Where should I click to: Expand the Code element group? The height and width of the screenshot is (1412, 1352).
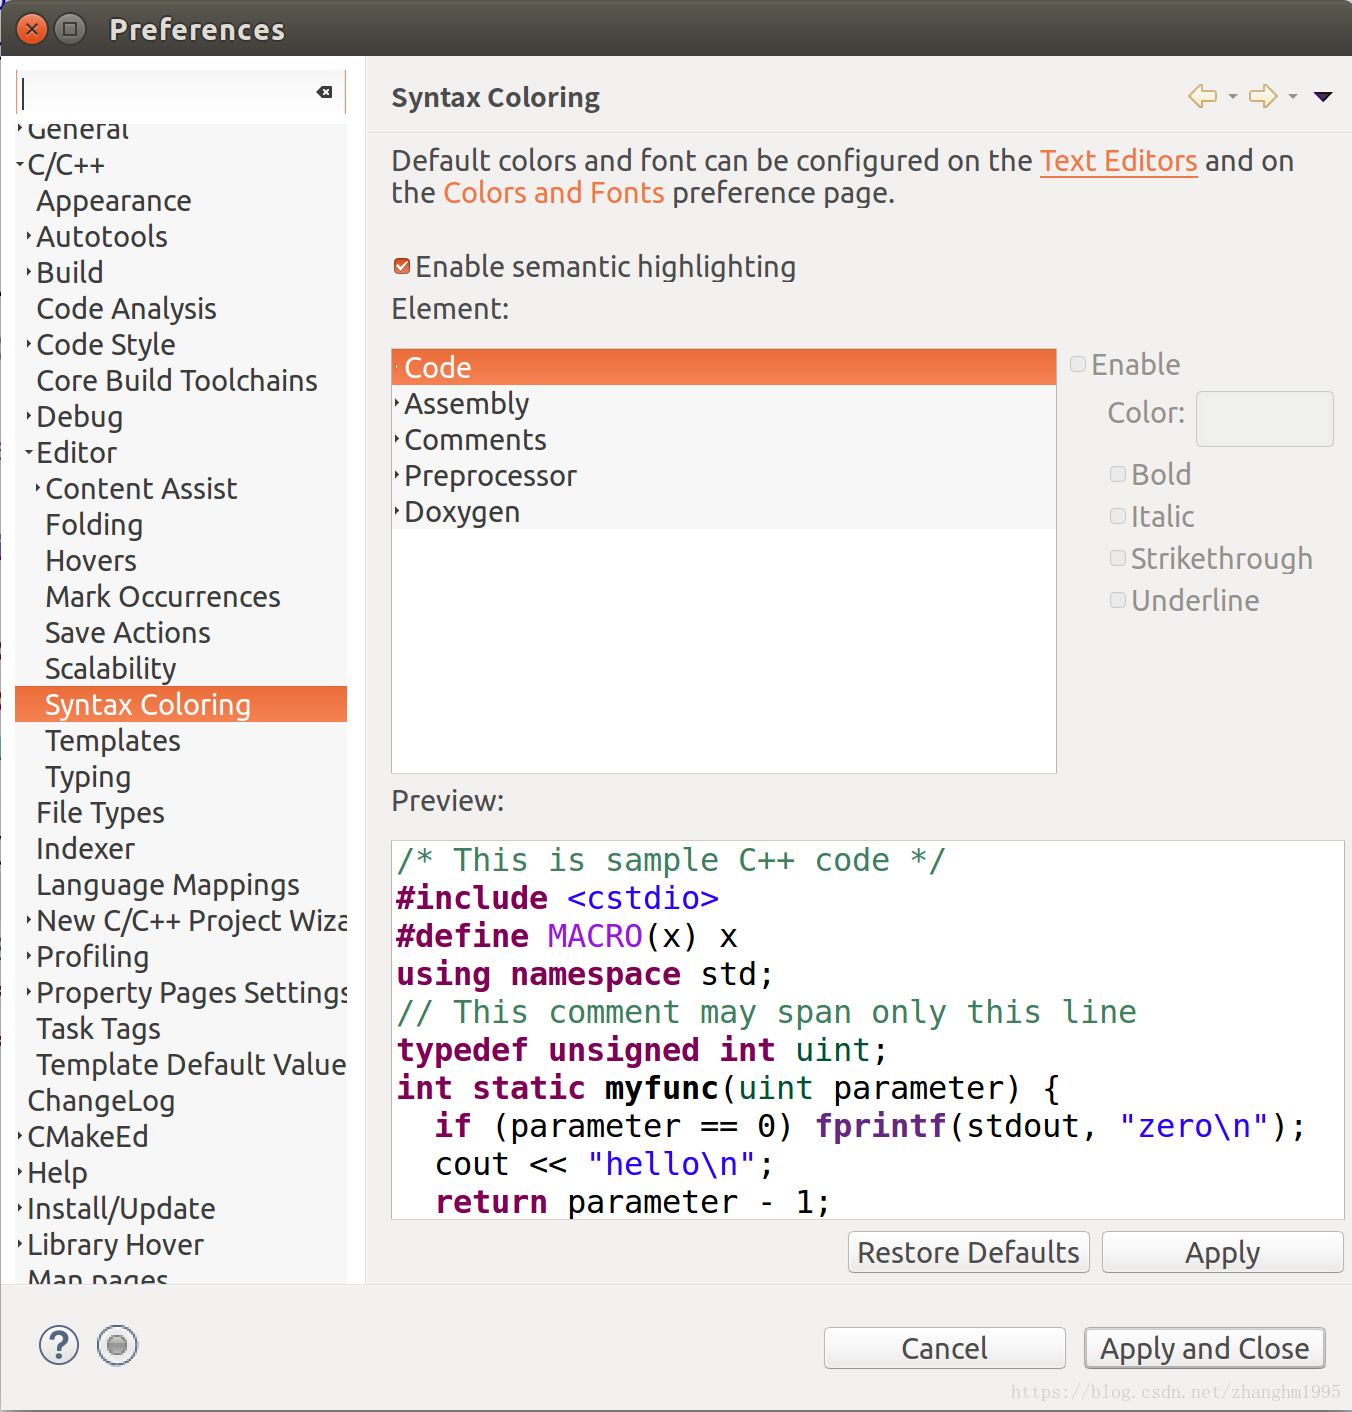(x=397, y=367)
